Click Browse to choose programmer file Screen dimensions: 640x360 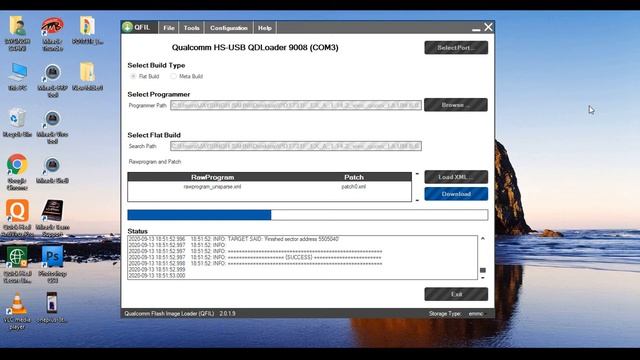click(x=456, y=105)
